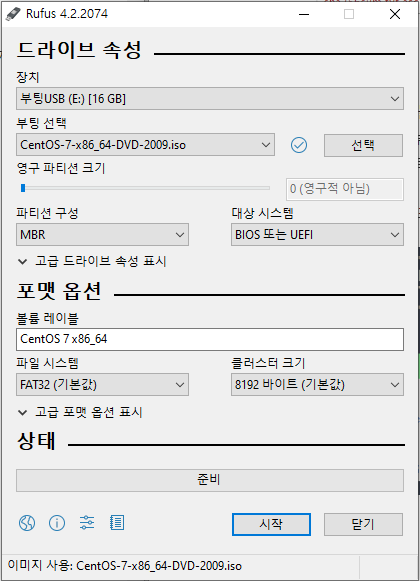Open the 부팅 선택 ISO dropdown
The height and width of the screenshot is (581, 420).
[145, 145]
